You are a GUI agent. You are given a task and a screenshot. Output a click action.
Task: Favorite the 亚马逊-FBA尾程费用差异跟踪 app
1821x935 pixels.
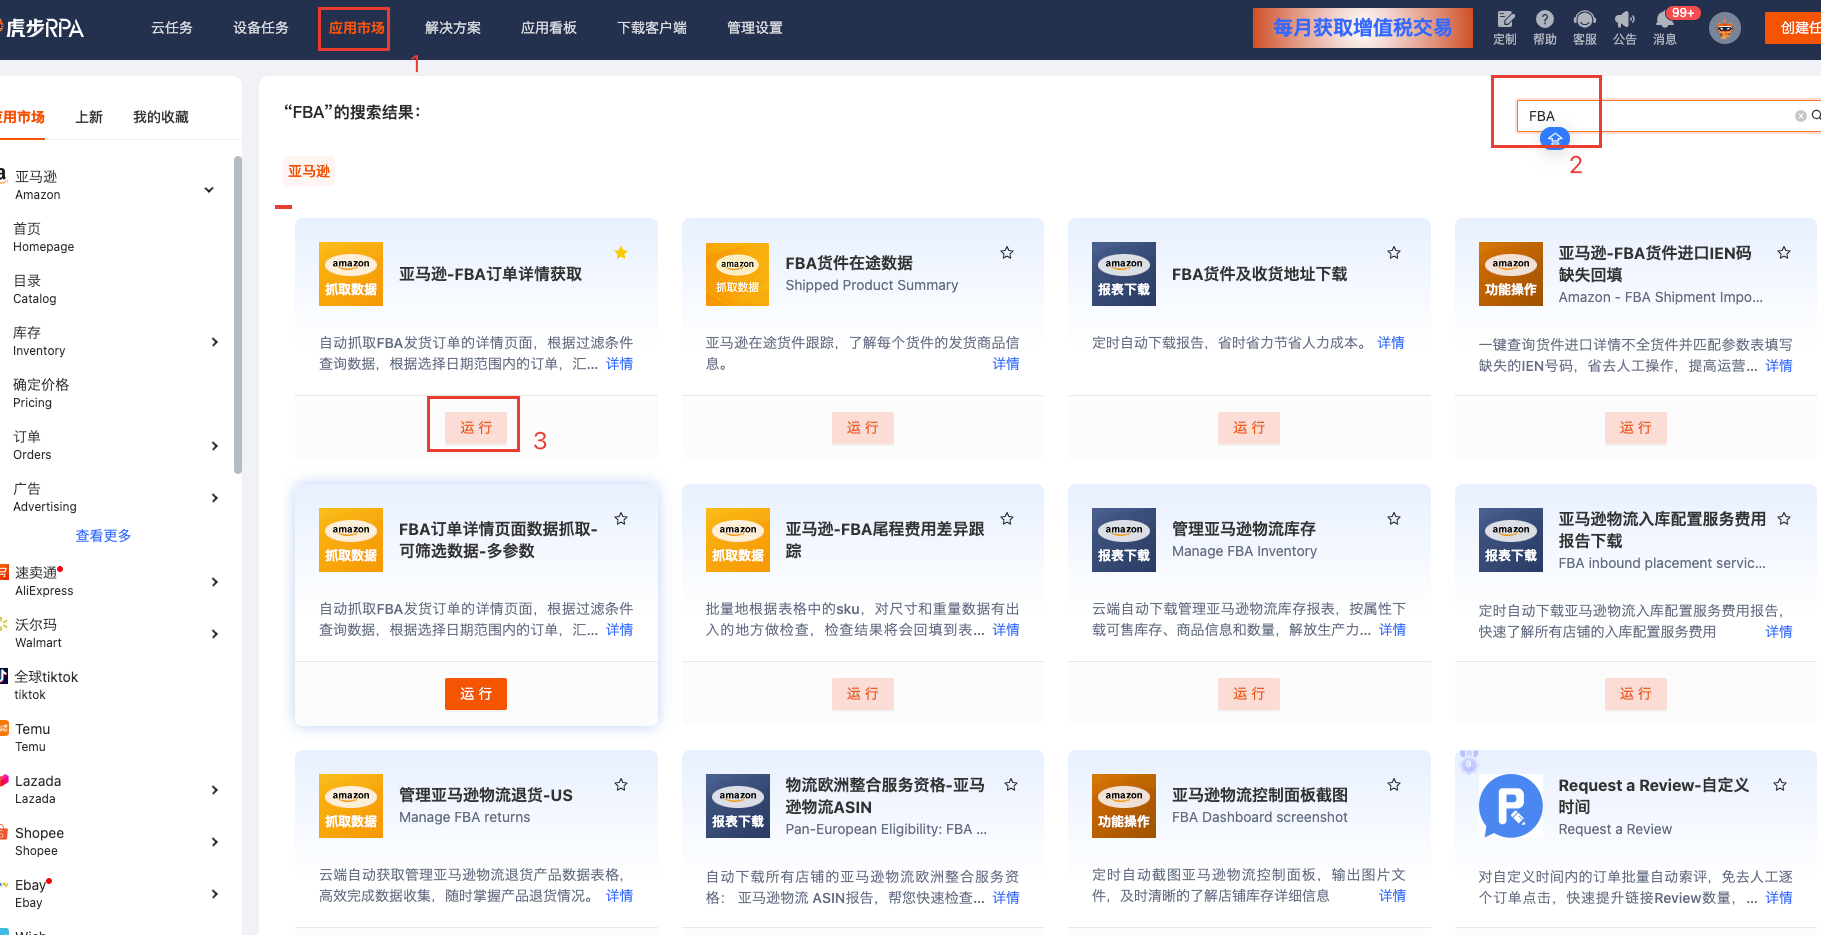(x=1007, y=519)
